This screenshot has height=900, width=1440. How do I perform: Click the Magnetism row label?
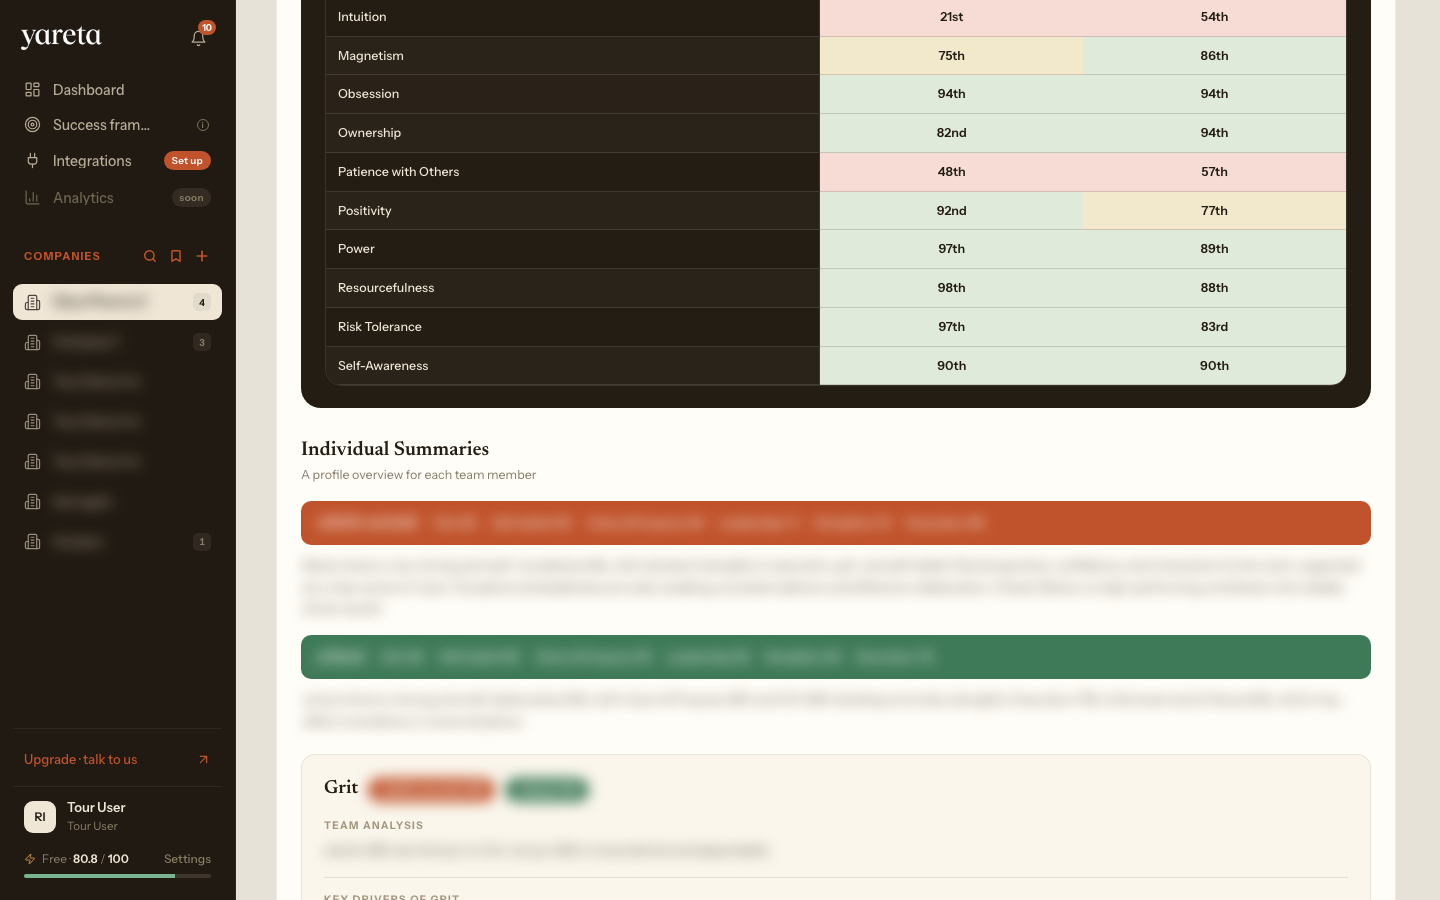tap(371, 56)
